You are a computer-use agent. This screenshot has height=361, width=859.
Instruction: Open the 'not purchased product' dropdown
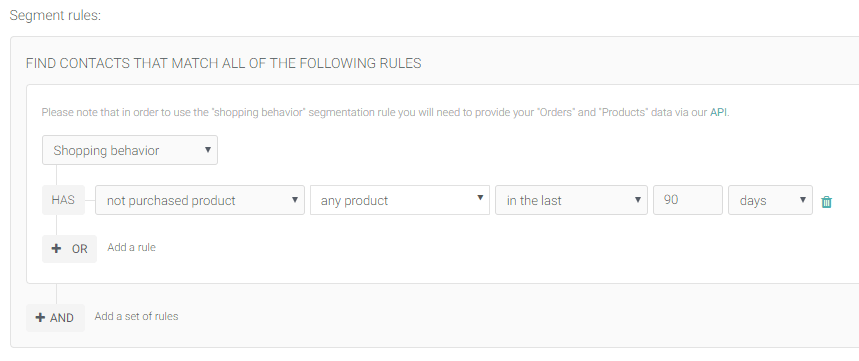coord(200,200)
